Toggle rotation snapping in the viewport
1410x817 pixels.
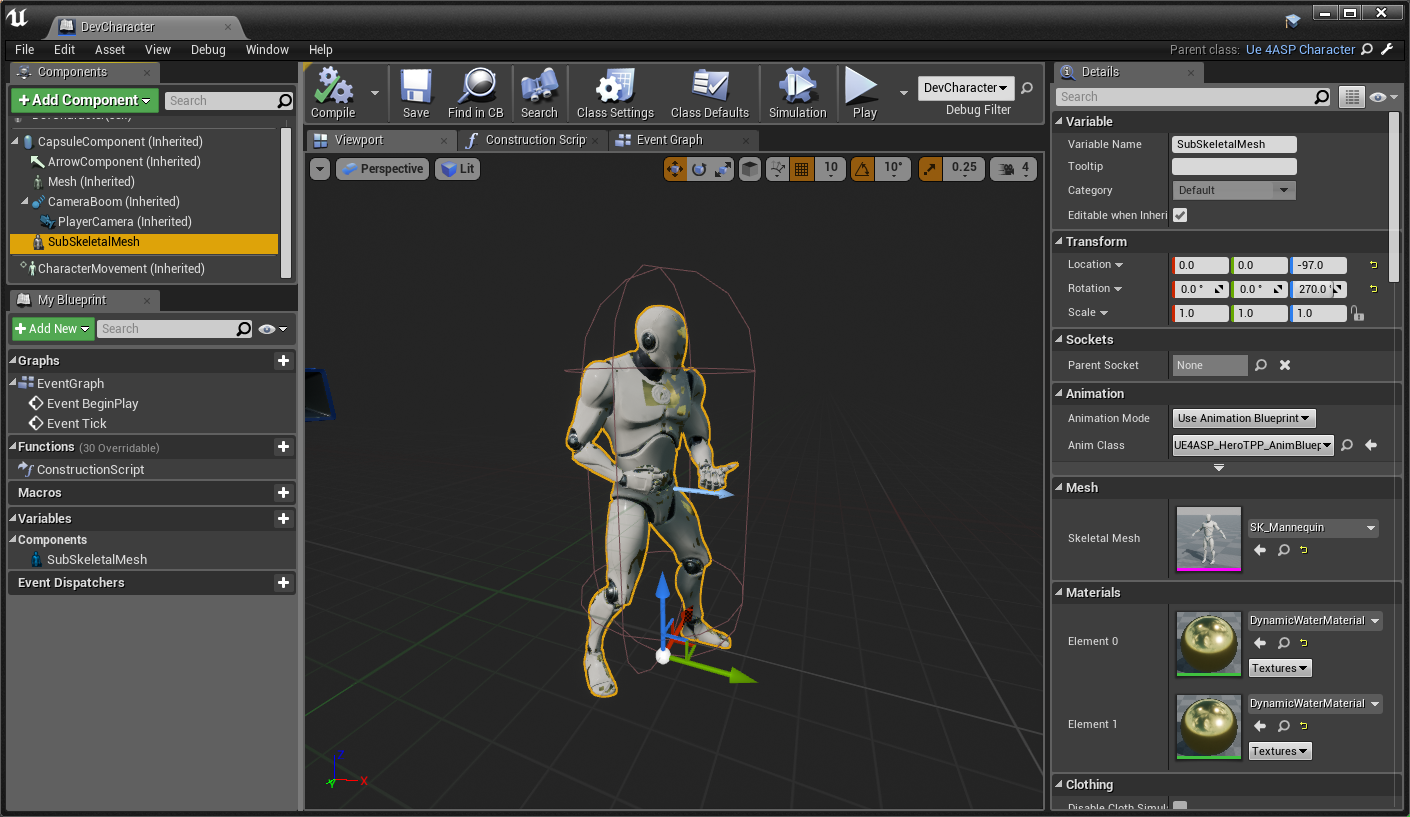click(862, 169)
